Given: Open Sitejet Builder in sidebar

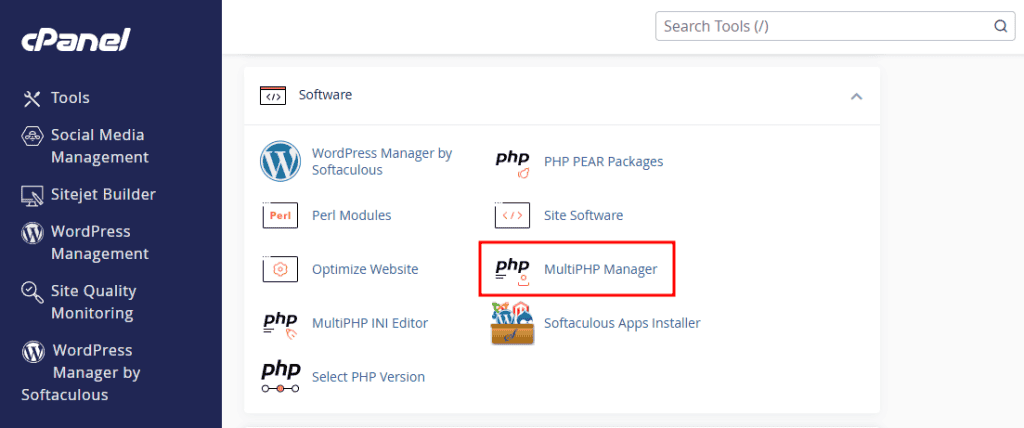Looking at the screenshot, I should [x=103, y=195].
